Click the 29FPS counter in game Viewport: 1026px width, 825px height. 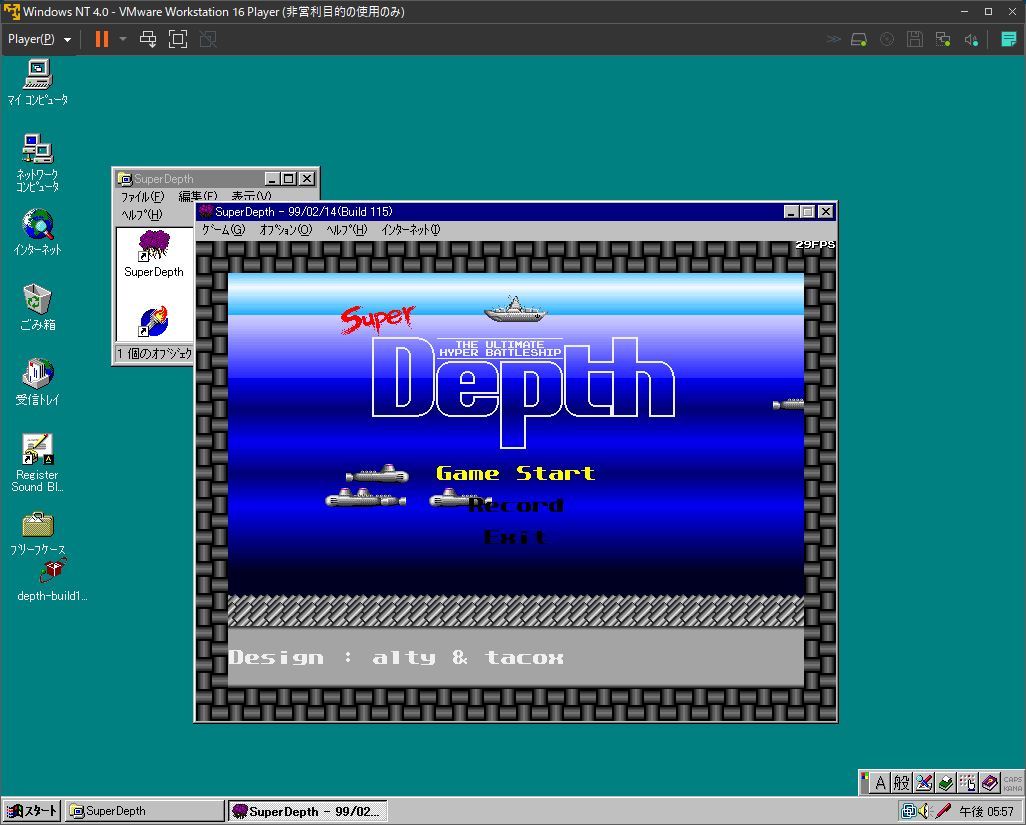point(815,244)
